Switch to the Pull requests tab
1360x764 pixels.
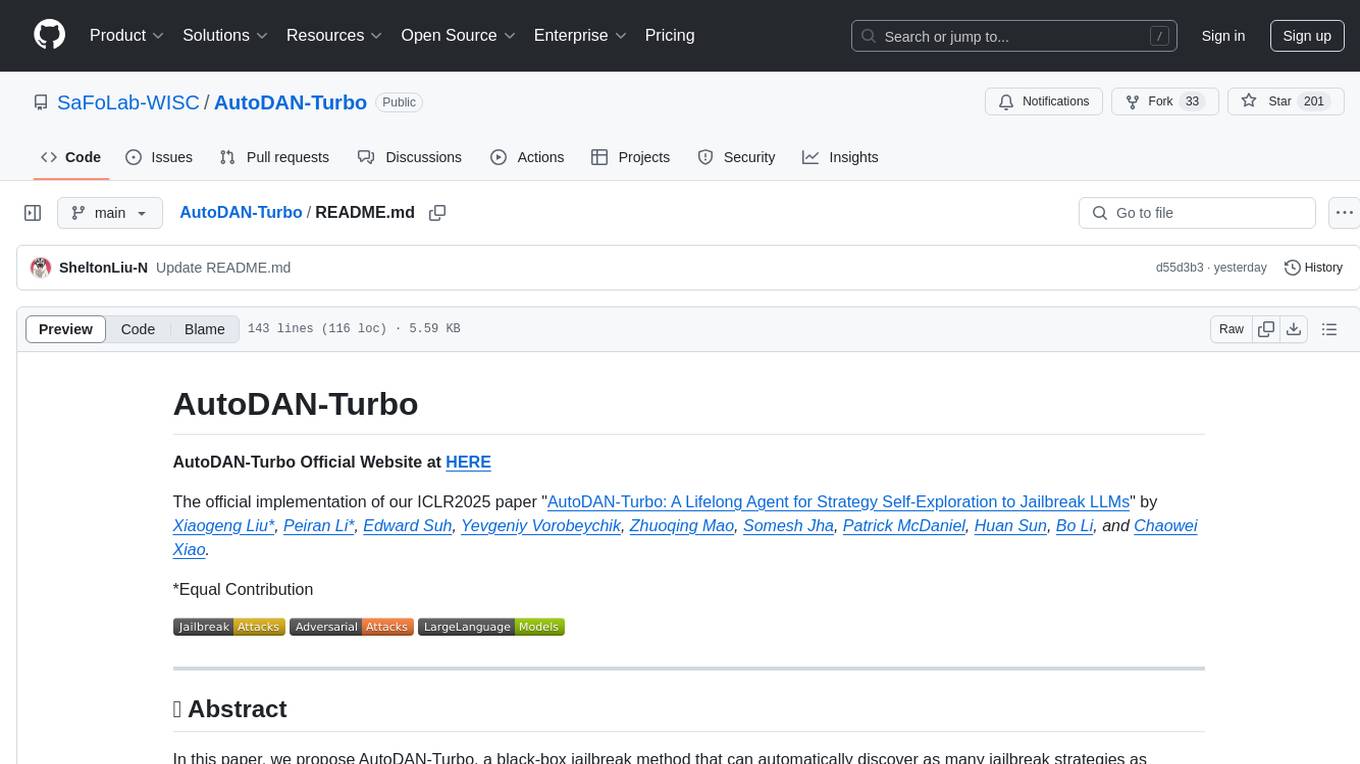[x=274, y=157]
